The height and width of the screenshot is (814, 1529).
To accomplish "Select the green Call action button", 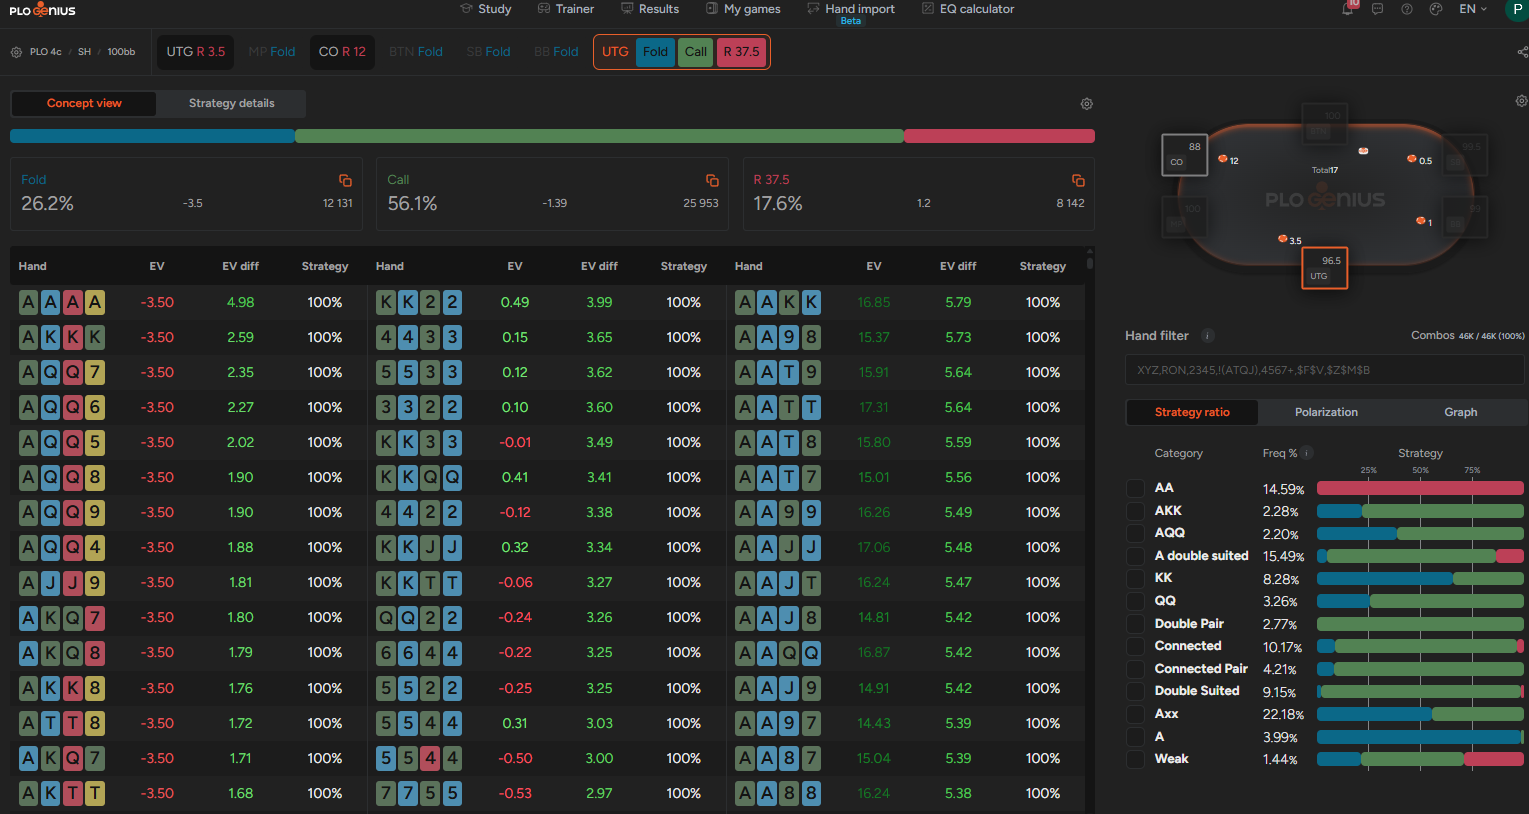I will 696,52.
